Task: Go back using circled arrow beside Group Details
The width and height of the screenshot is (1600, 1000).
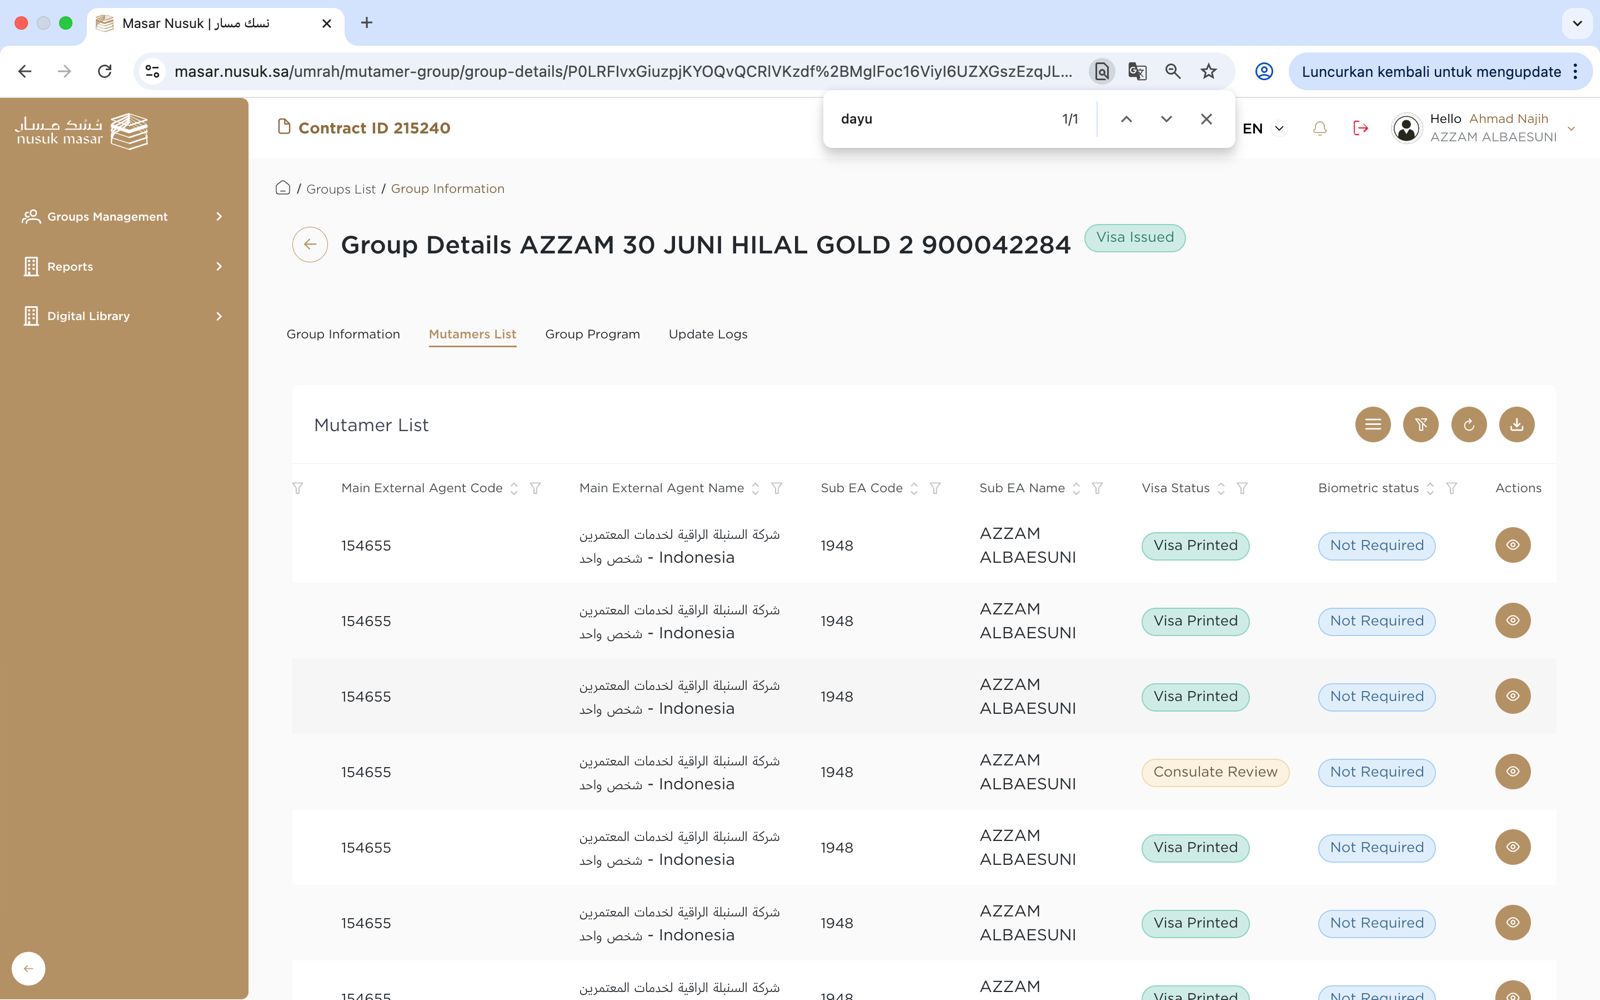Action: click(x=310, y=245)
